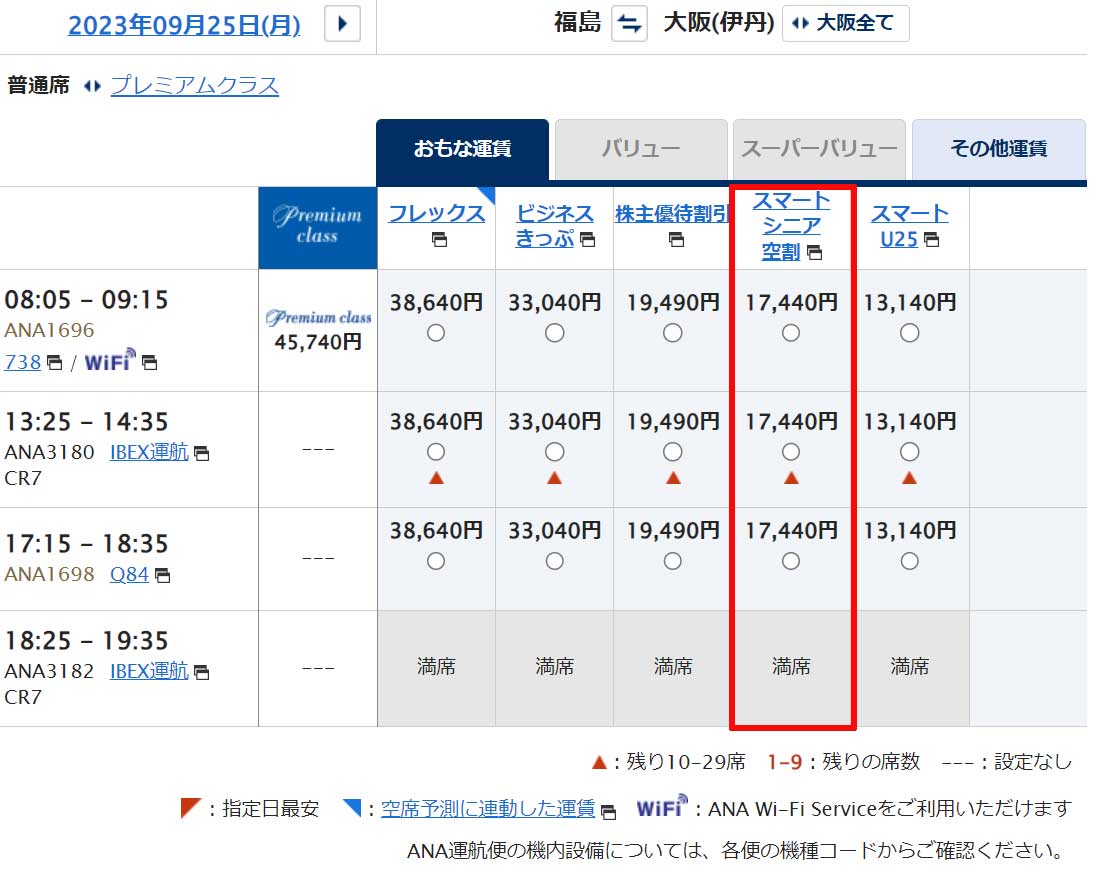
Task: Open IBEX運航 link for ANA3182
Action: tap(149, 671)
